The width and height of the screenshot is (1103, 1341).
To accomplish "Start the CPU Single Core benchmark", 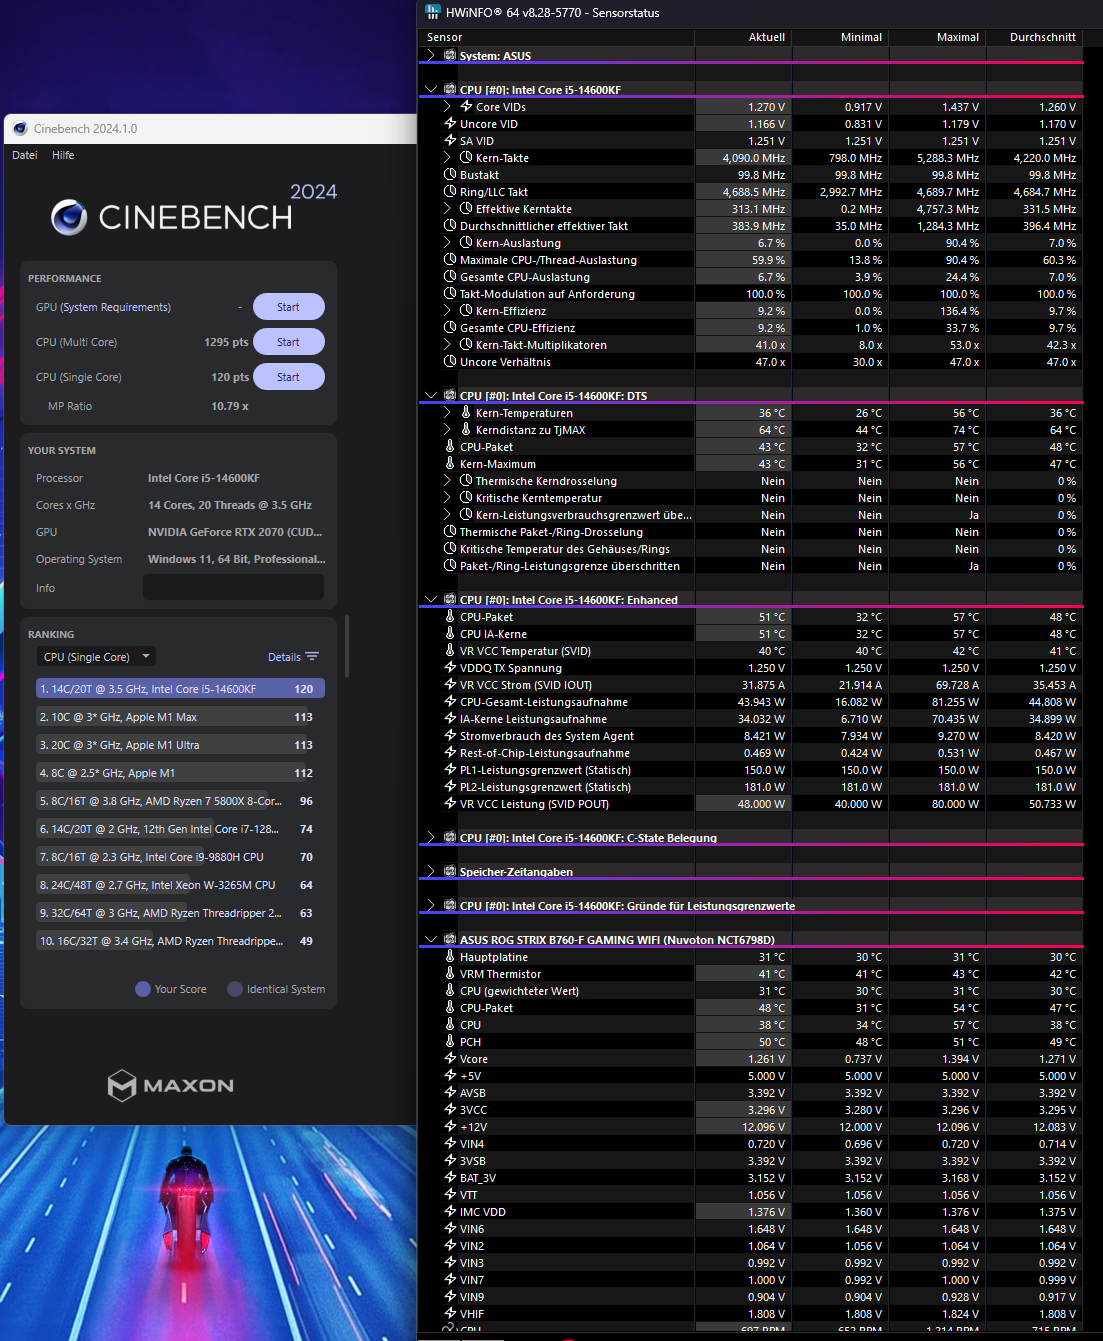I will coord(288,377).
